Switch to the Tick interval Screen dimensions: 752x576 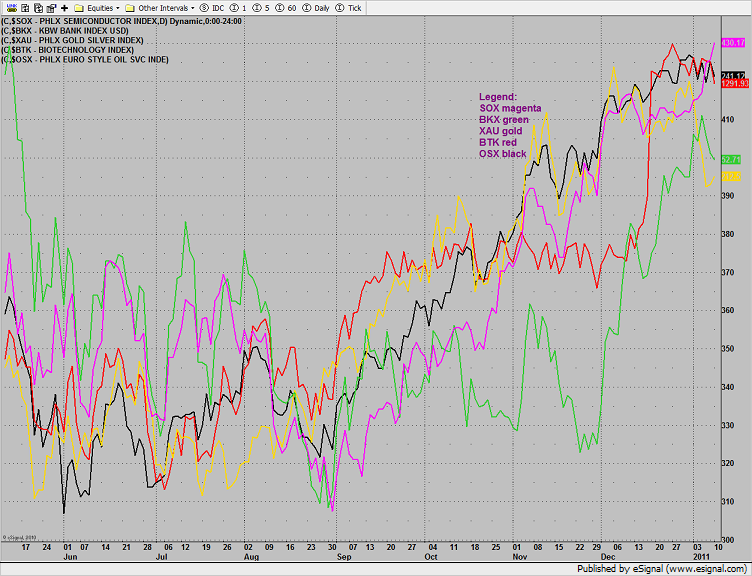coord(348,8)
